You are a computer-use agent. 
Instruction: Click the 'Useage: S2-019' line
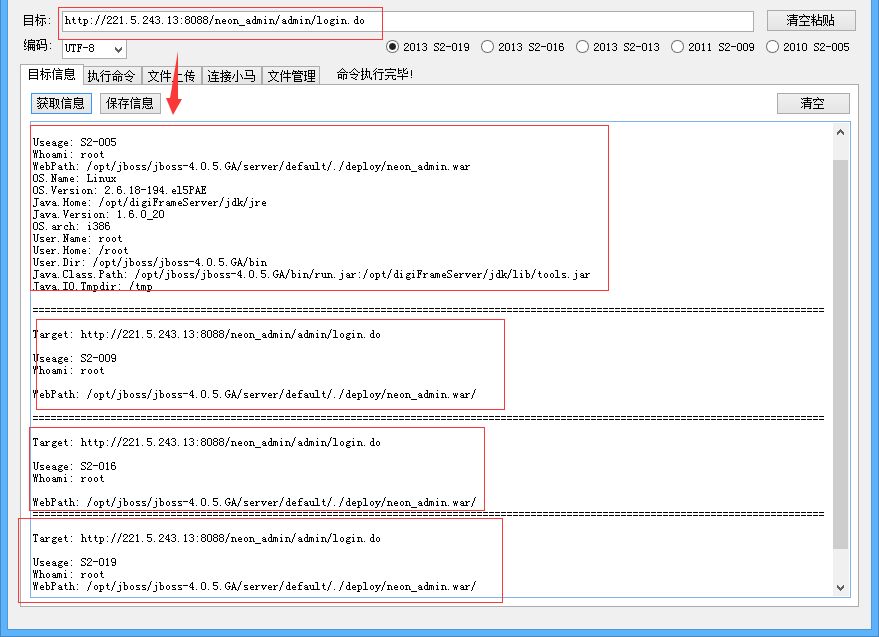pyautogui.click(x=75, y=562)
